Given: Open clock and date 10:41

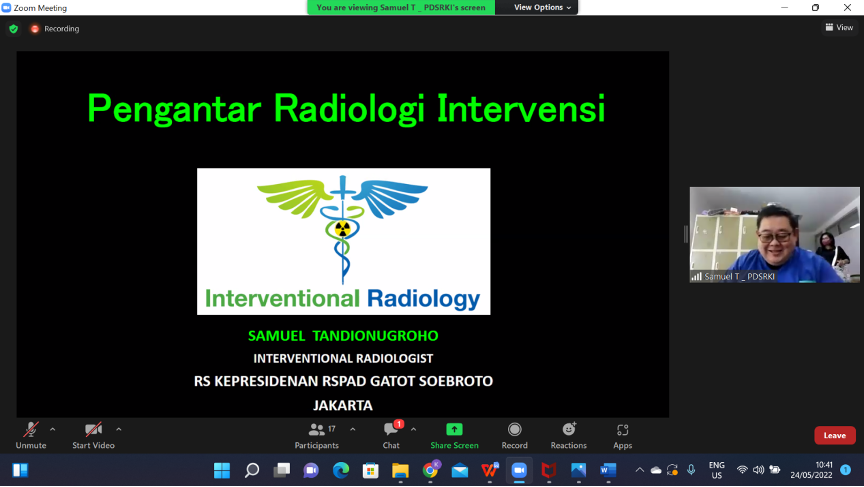Looking at the screenshot, I should point(812,470).
